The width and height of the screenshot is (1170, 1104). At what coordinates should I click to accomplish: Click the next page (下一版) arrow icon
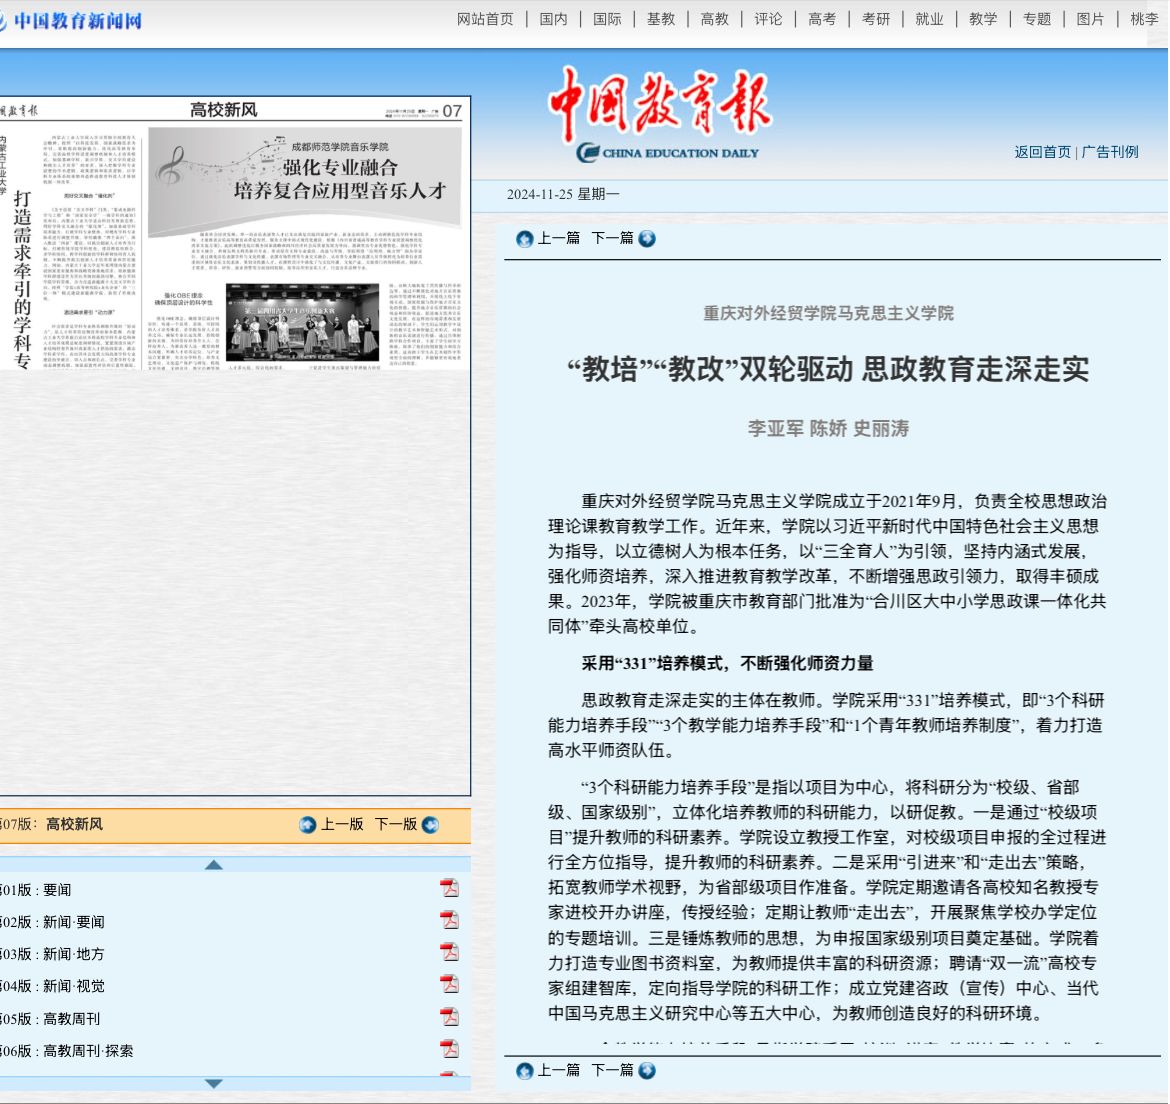click(431, 825)
